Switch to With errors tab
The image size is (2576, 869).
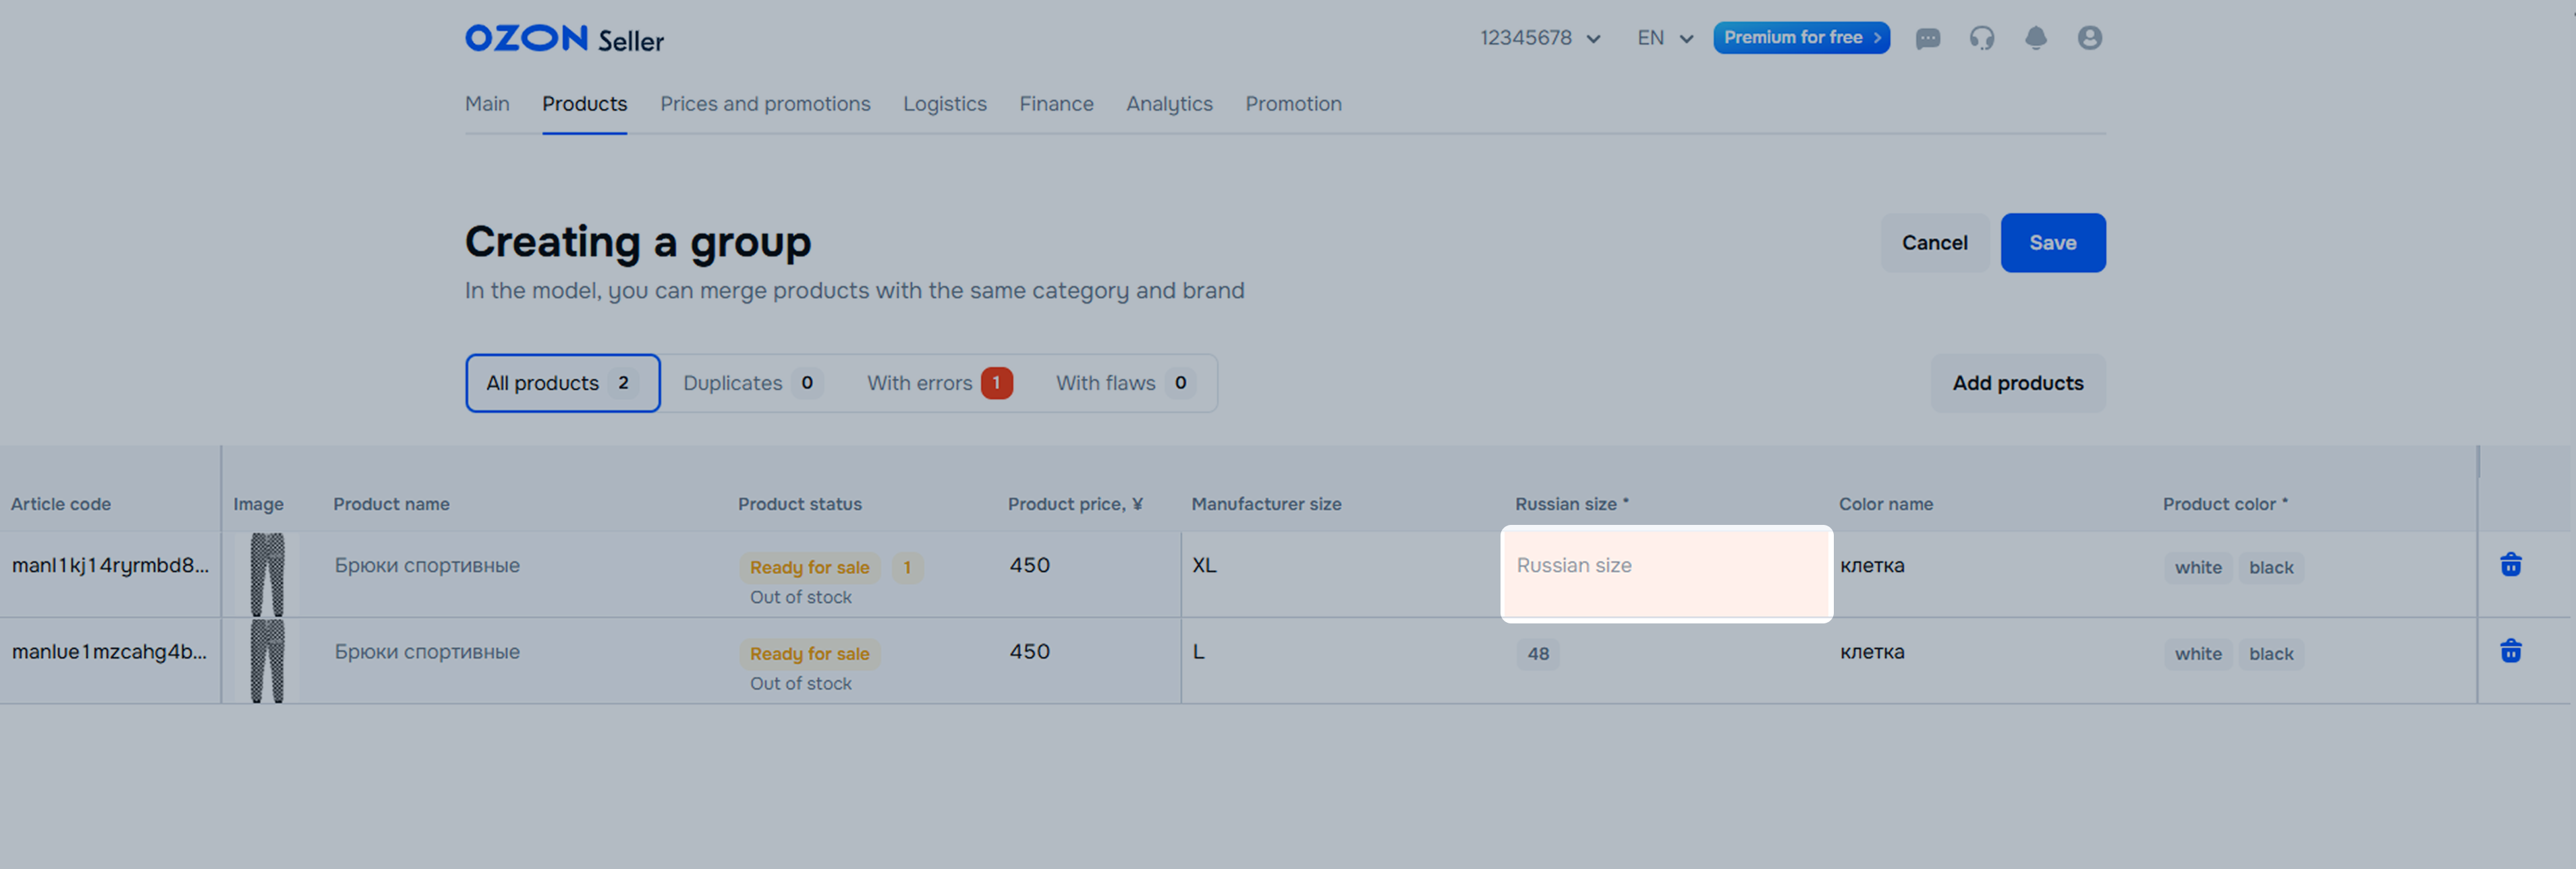(x=938, y=383)
